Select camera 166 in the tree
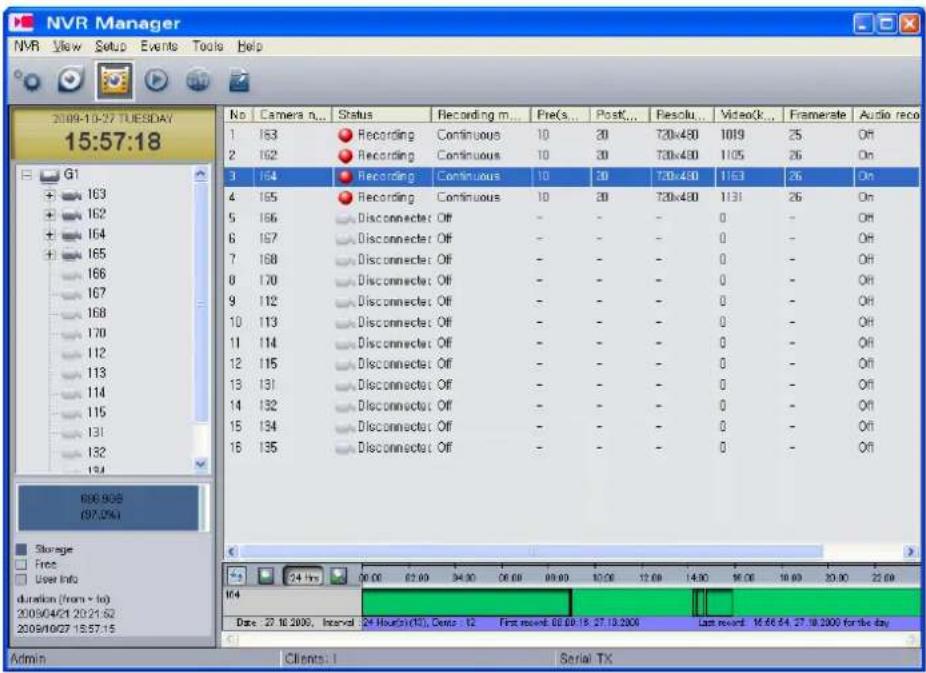The width and height of the screenshot is (926, 673). [96, 274]
